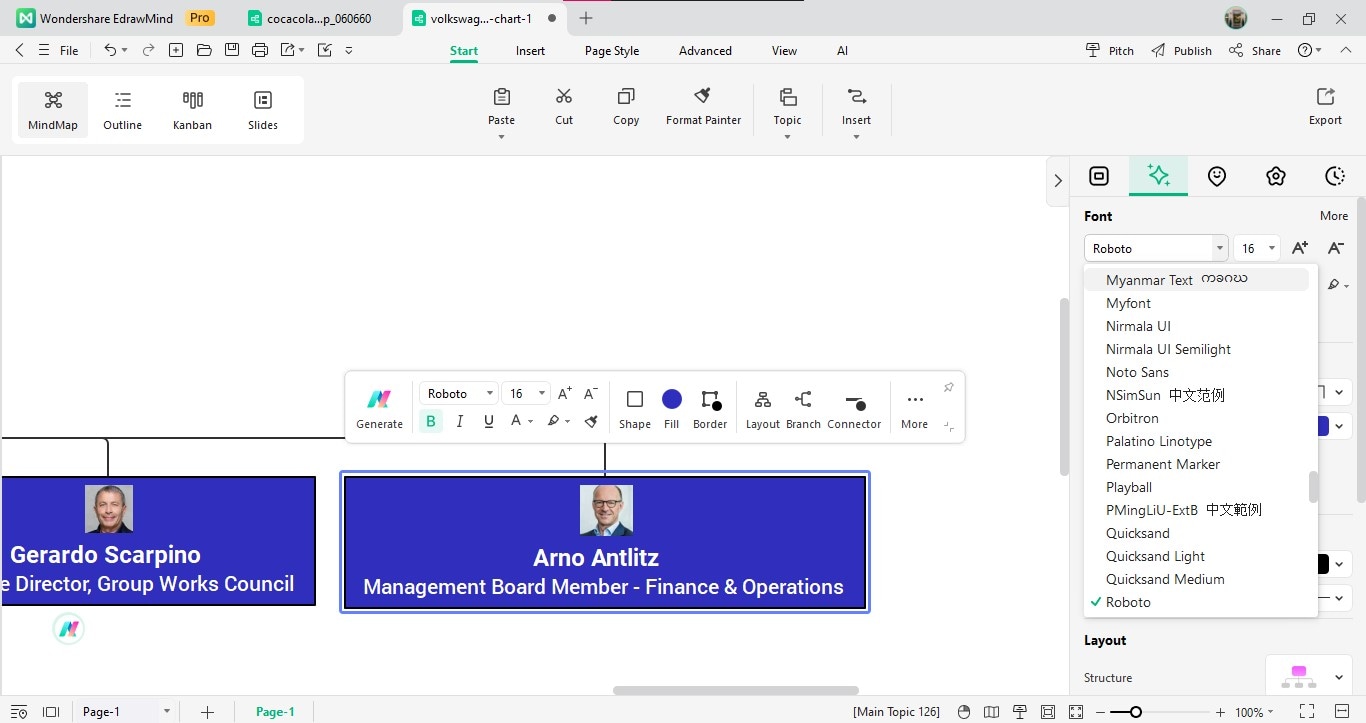
Task: Open the smiley sticker panel tab
Action: [1217, 176]
